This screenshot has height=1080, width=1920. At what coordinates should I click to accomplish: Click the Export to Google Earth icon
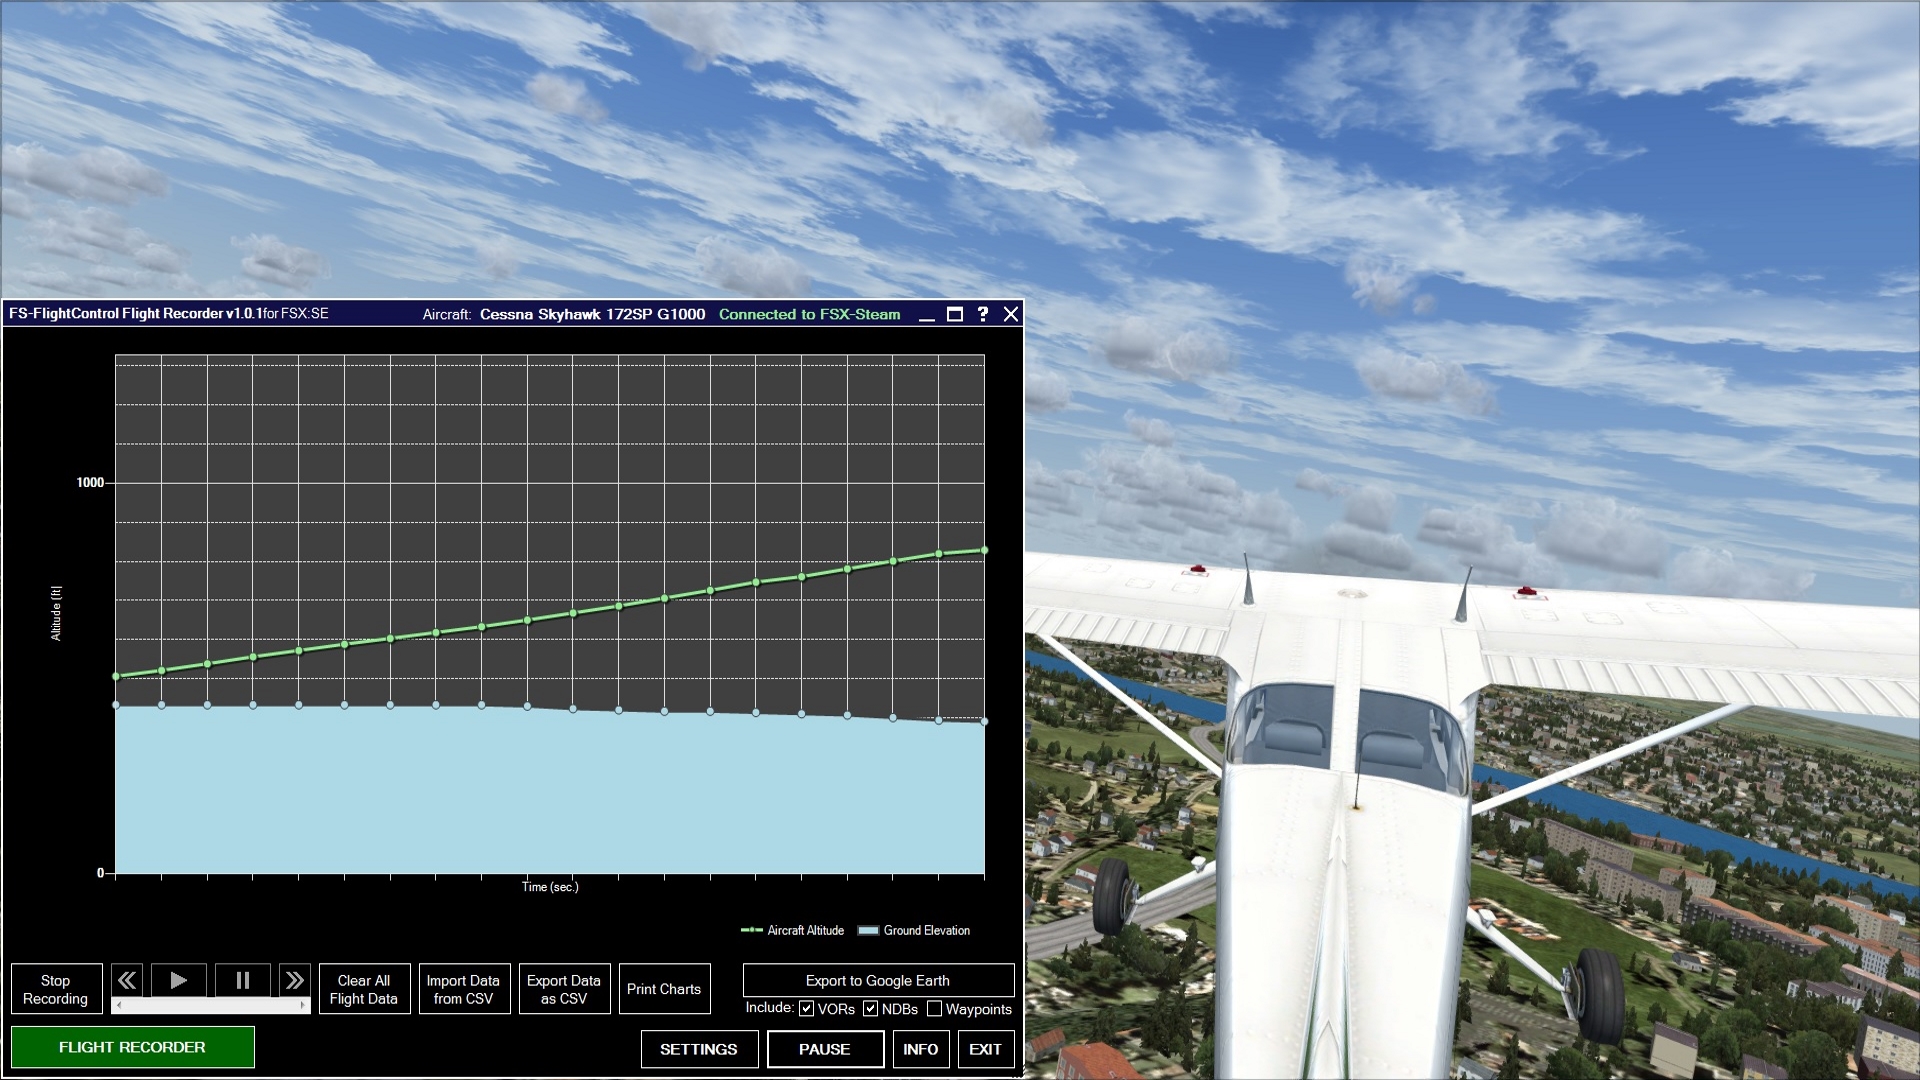[x=877, y=980]
